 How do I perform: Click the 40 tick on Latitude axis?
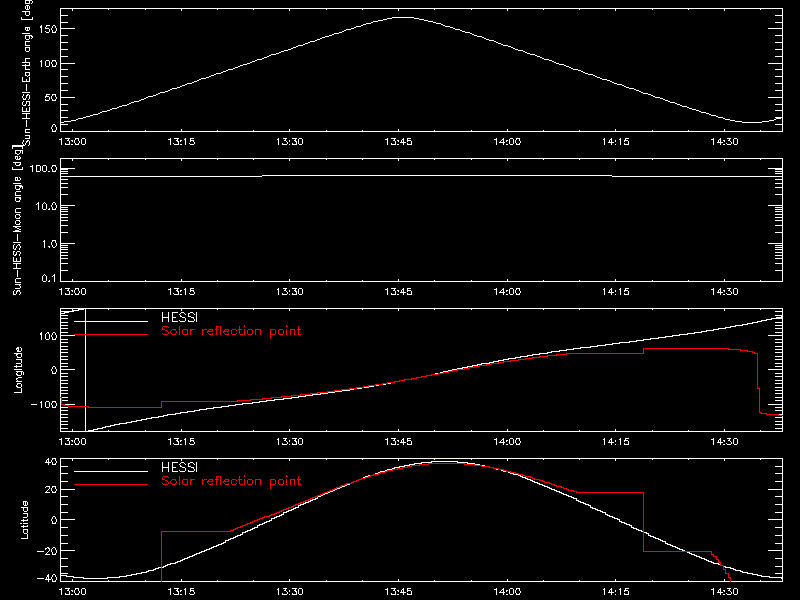click(51, 462)
